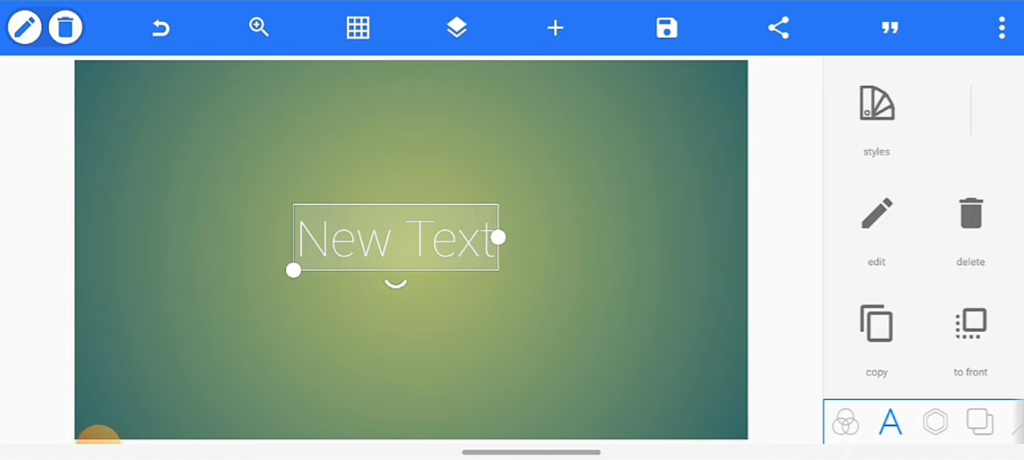Viewport: 1024px width, 460px height.
Task: Share the design via share icon
Action: (x=778, y=28)
